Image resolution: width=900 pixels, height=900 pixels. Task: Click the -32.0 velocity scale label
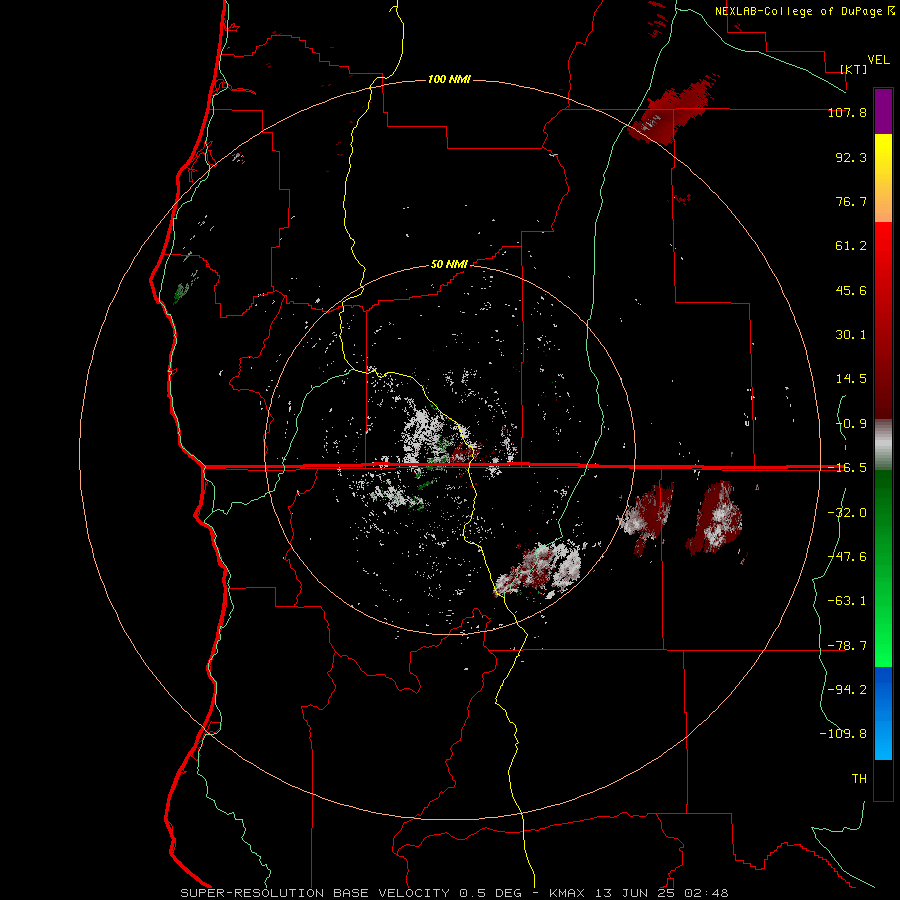tap(847, 513)
